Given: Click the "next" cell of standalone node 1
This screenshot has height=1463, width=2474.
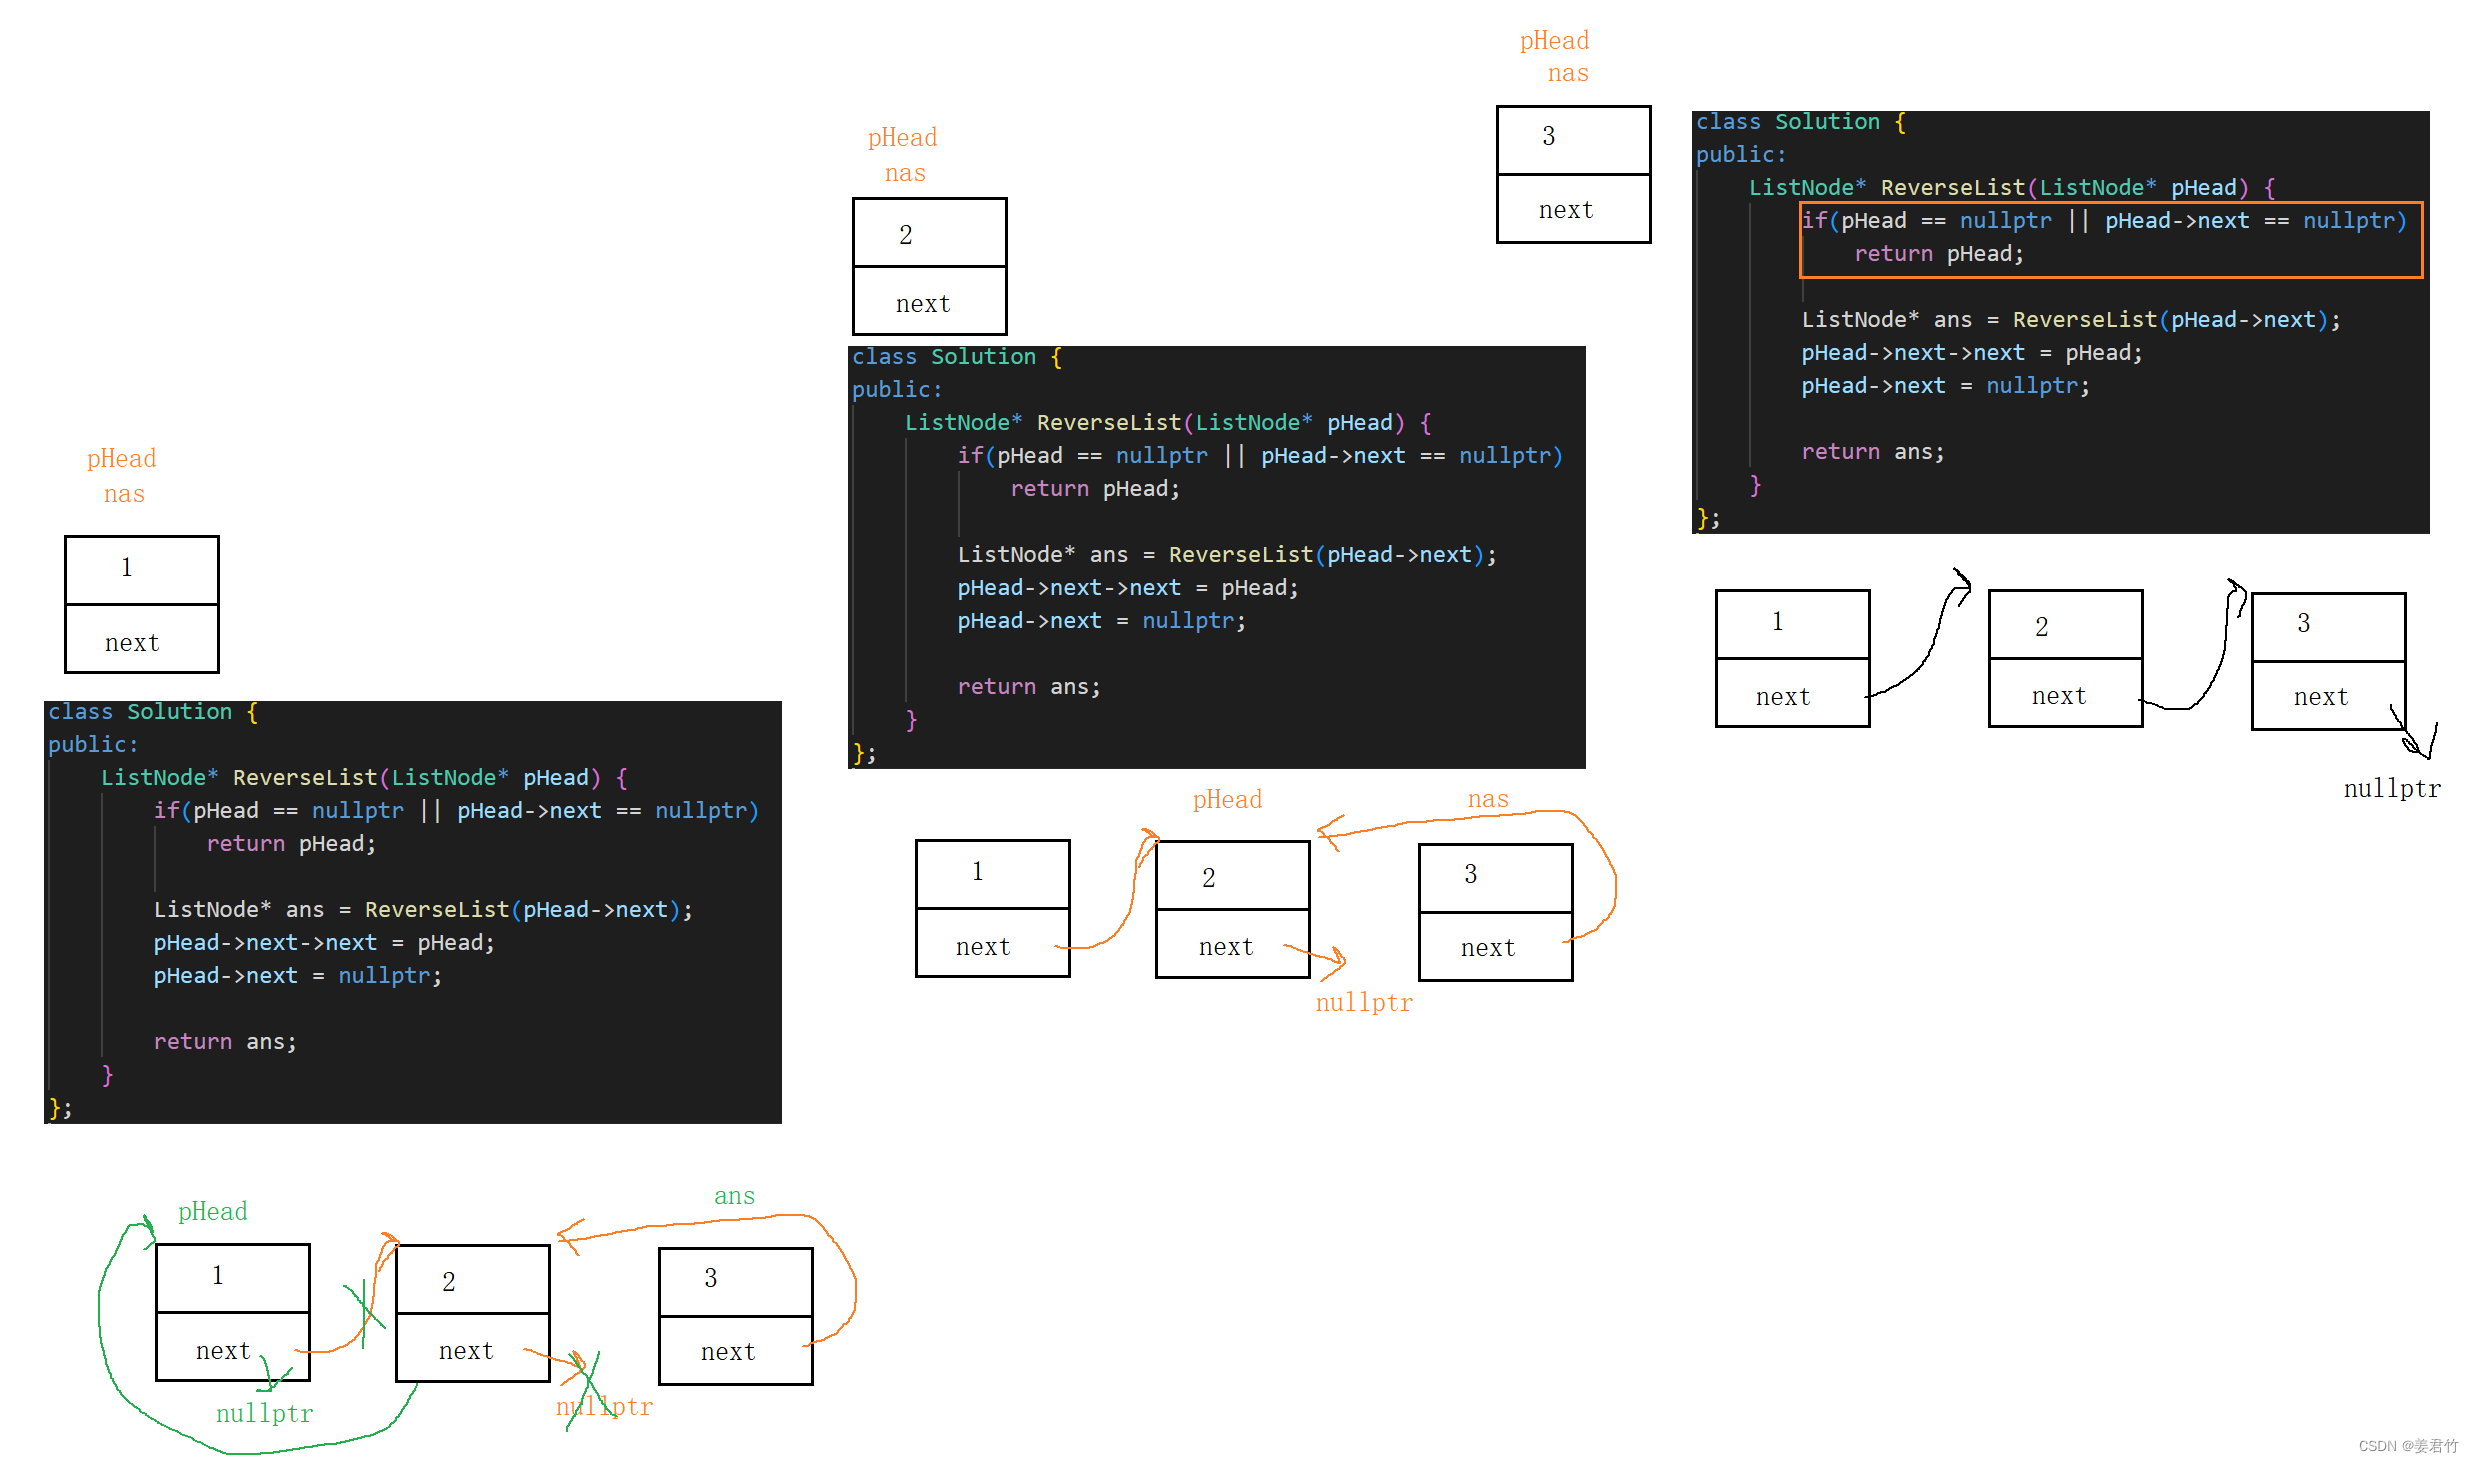Looking at the screenshot, I should click(141, 639).
